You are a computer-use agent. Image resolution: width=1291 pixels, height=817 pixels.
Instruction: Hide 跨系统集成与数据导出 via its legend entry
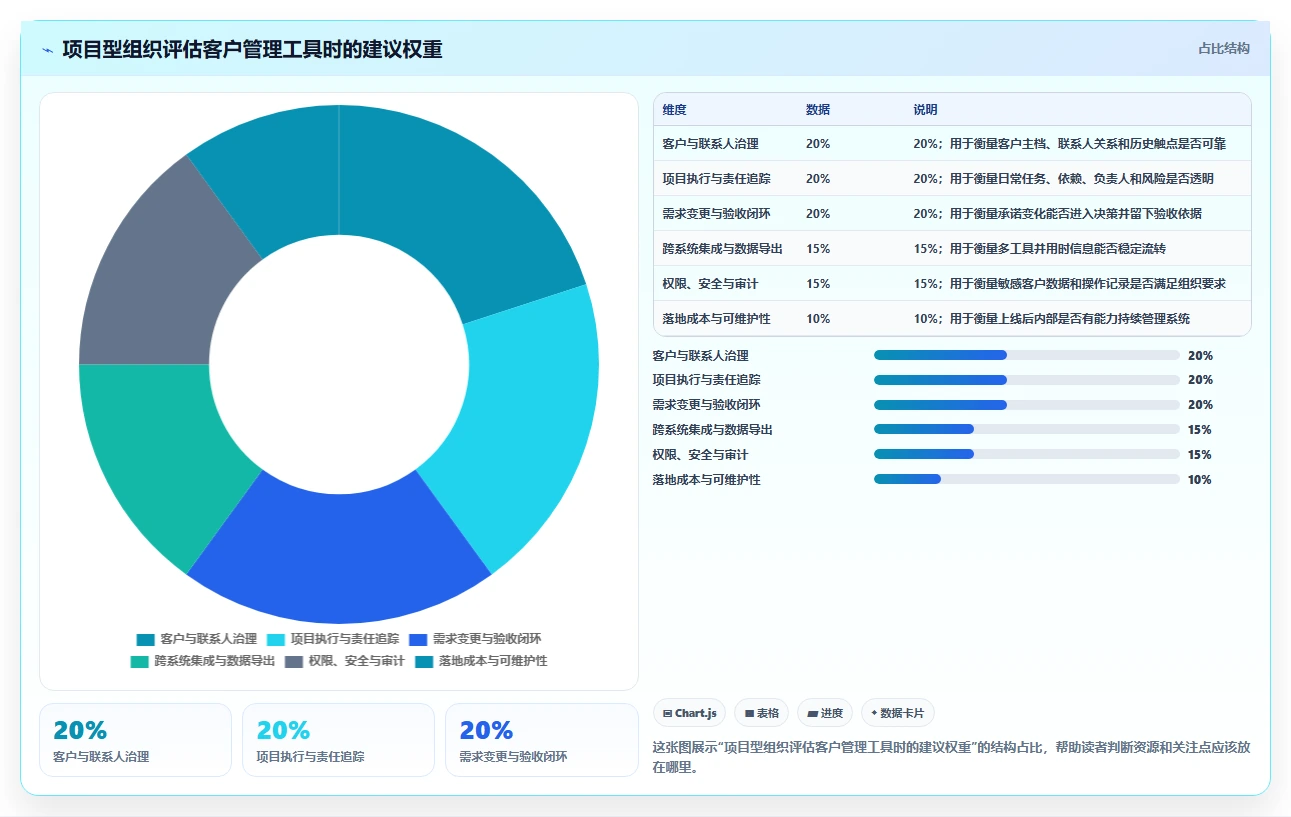[x=203, y=661]
